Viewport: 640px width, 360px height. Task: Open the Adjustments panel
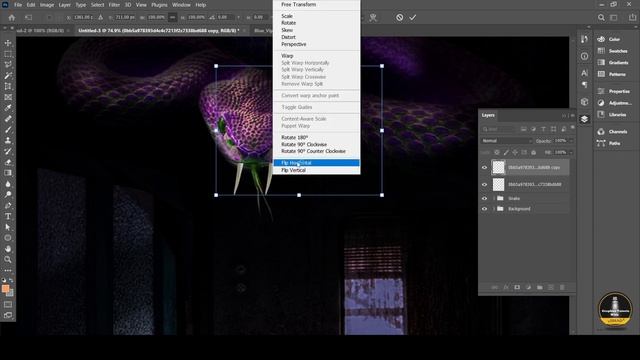(x=614, y=103)
